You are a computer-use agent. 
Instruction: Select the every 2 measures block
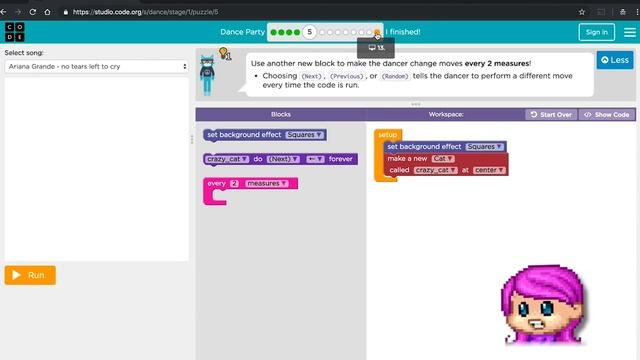coord(250,184)
